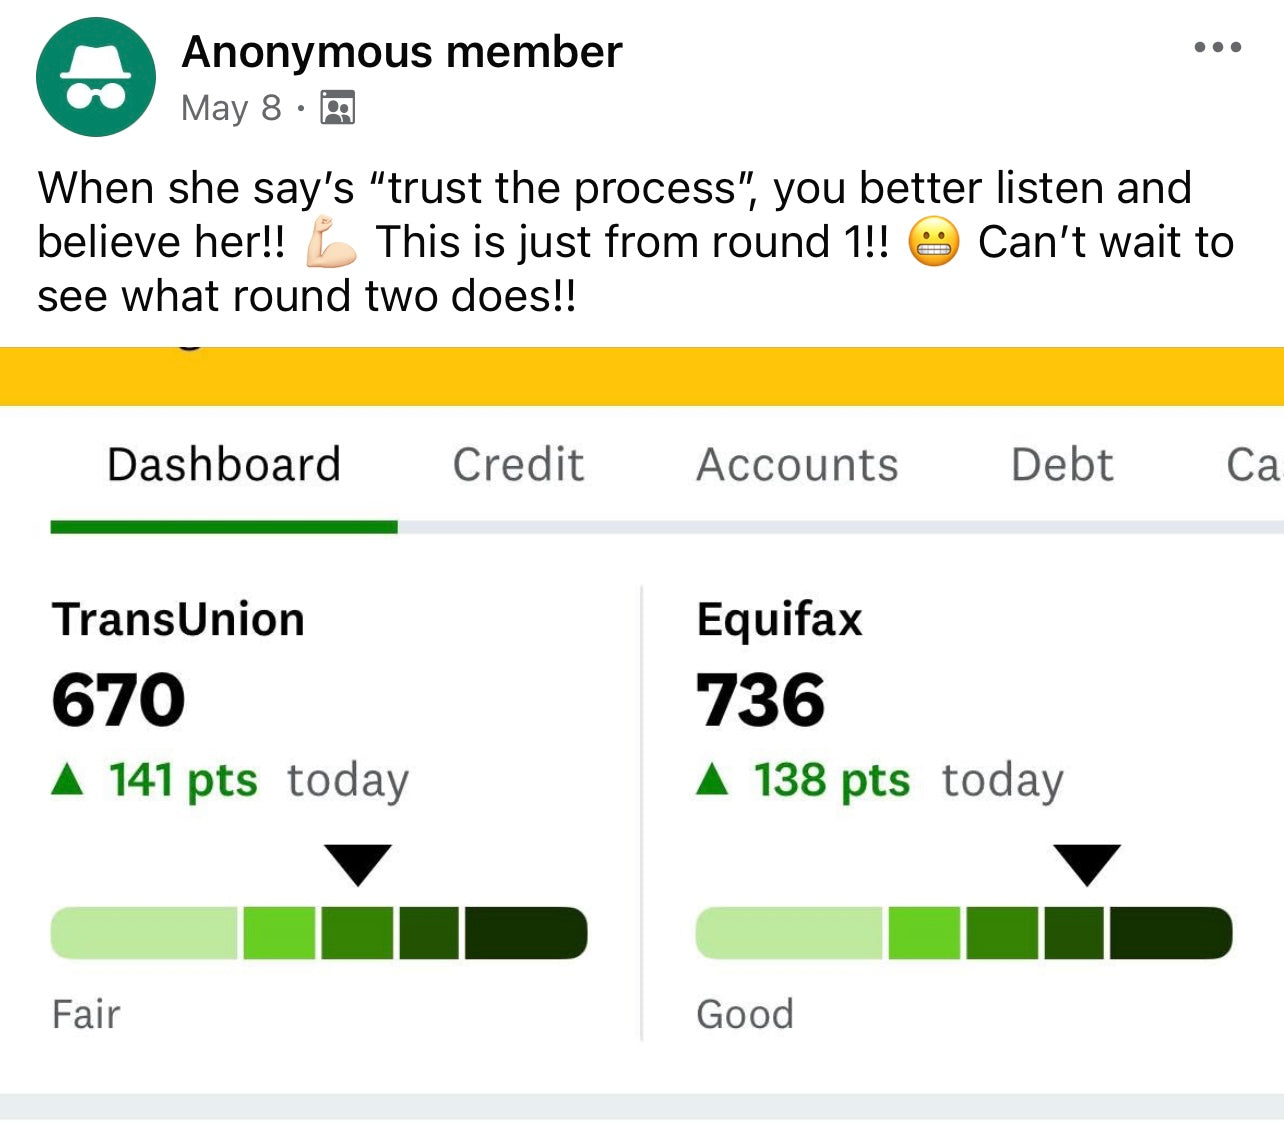The height and width of the screenshot is (1127, 1284).
Task: Click the May 8 post date
Action: [231, 108]
